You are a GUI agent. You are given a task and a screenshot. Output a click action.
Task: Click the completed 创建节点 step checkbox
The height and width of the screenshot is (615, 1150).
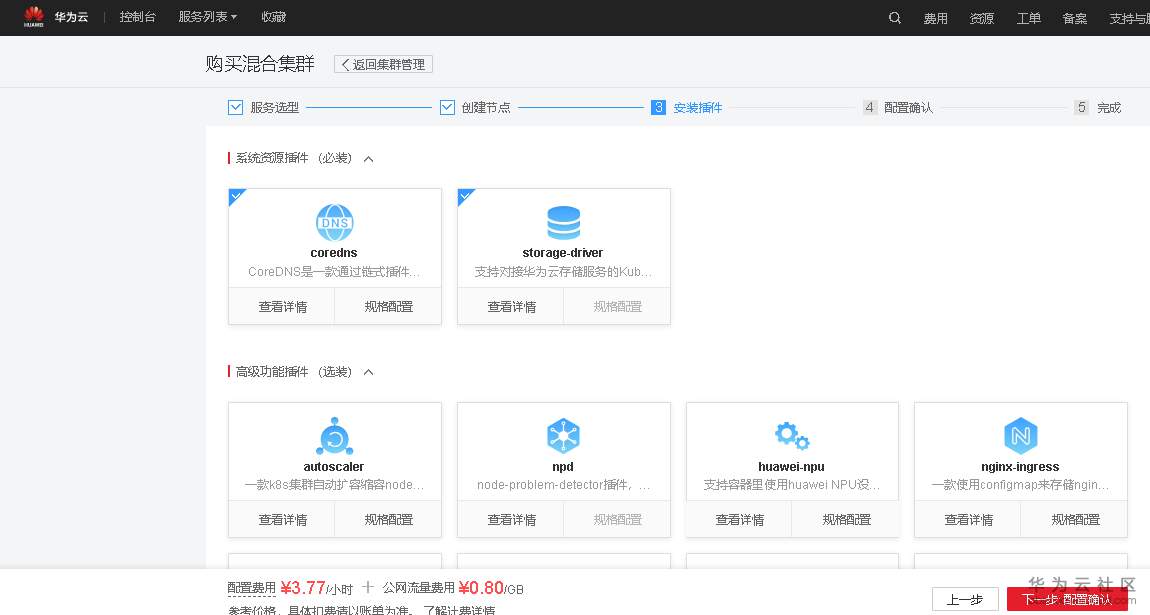click(447, 108)
